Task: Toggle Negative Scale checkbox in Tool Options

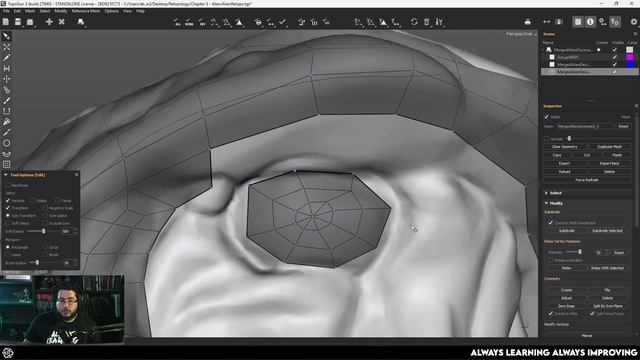Action: 45,208
